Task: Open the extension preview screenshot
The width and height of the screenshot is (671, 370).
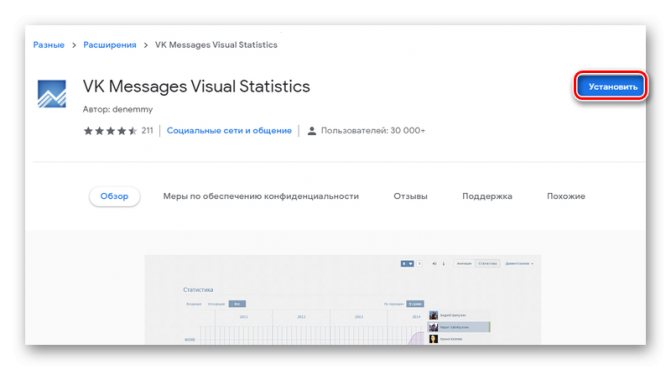Action: point(342,300)
